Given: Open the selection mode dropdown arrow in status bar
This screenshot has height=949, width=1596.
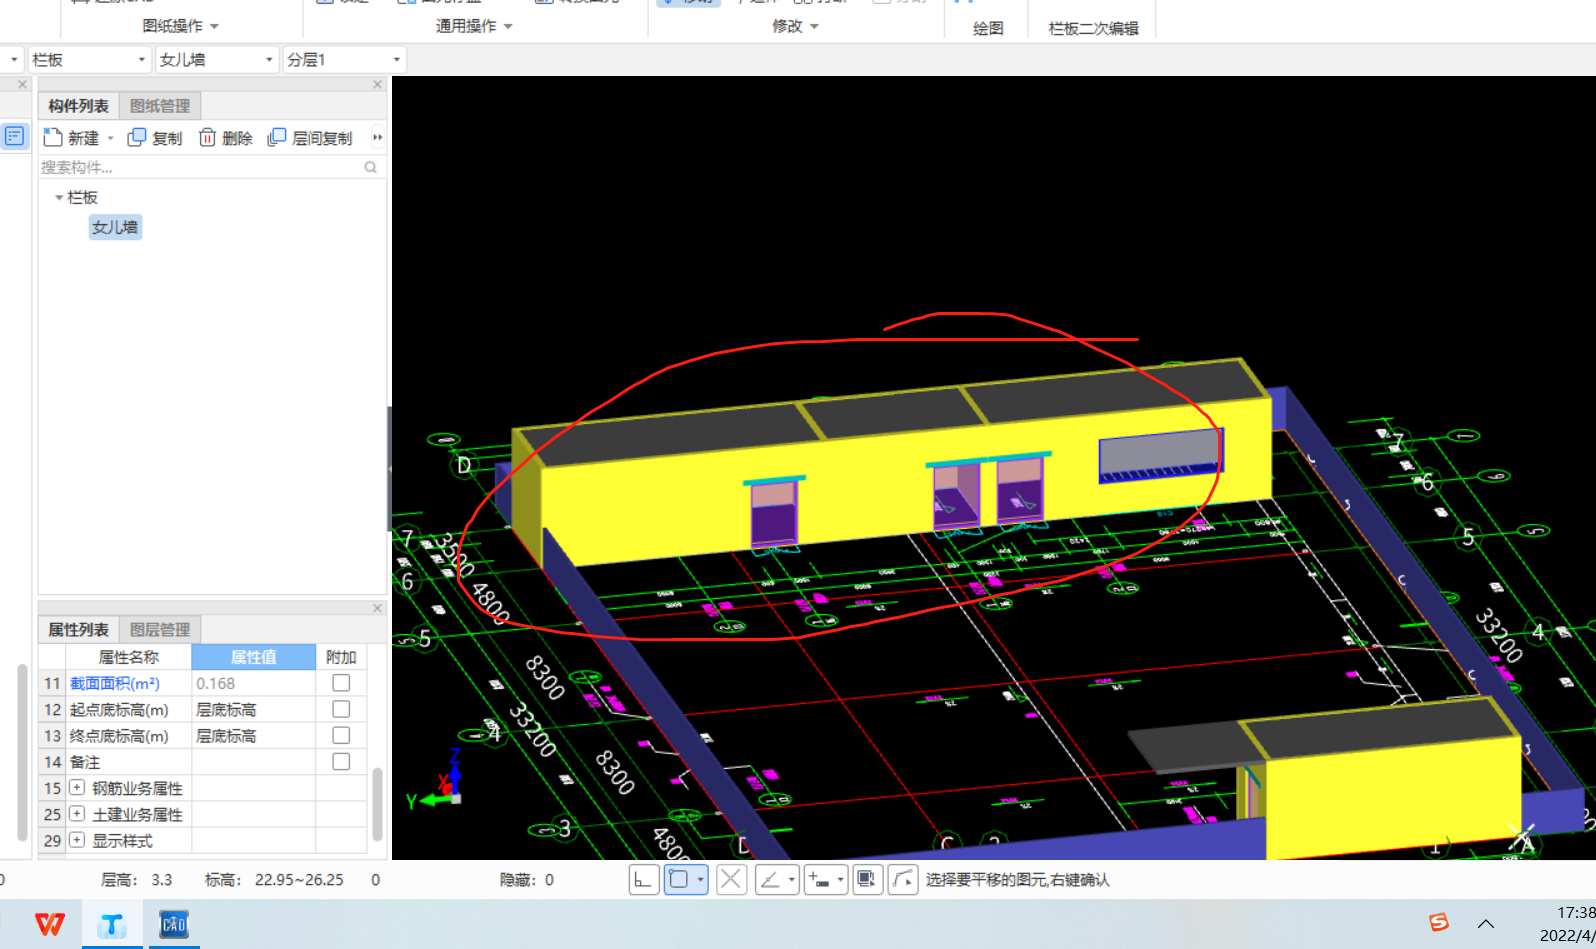Looking at the screenshot, I should tap(700, 880).
